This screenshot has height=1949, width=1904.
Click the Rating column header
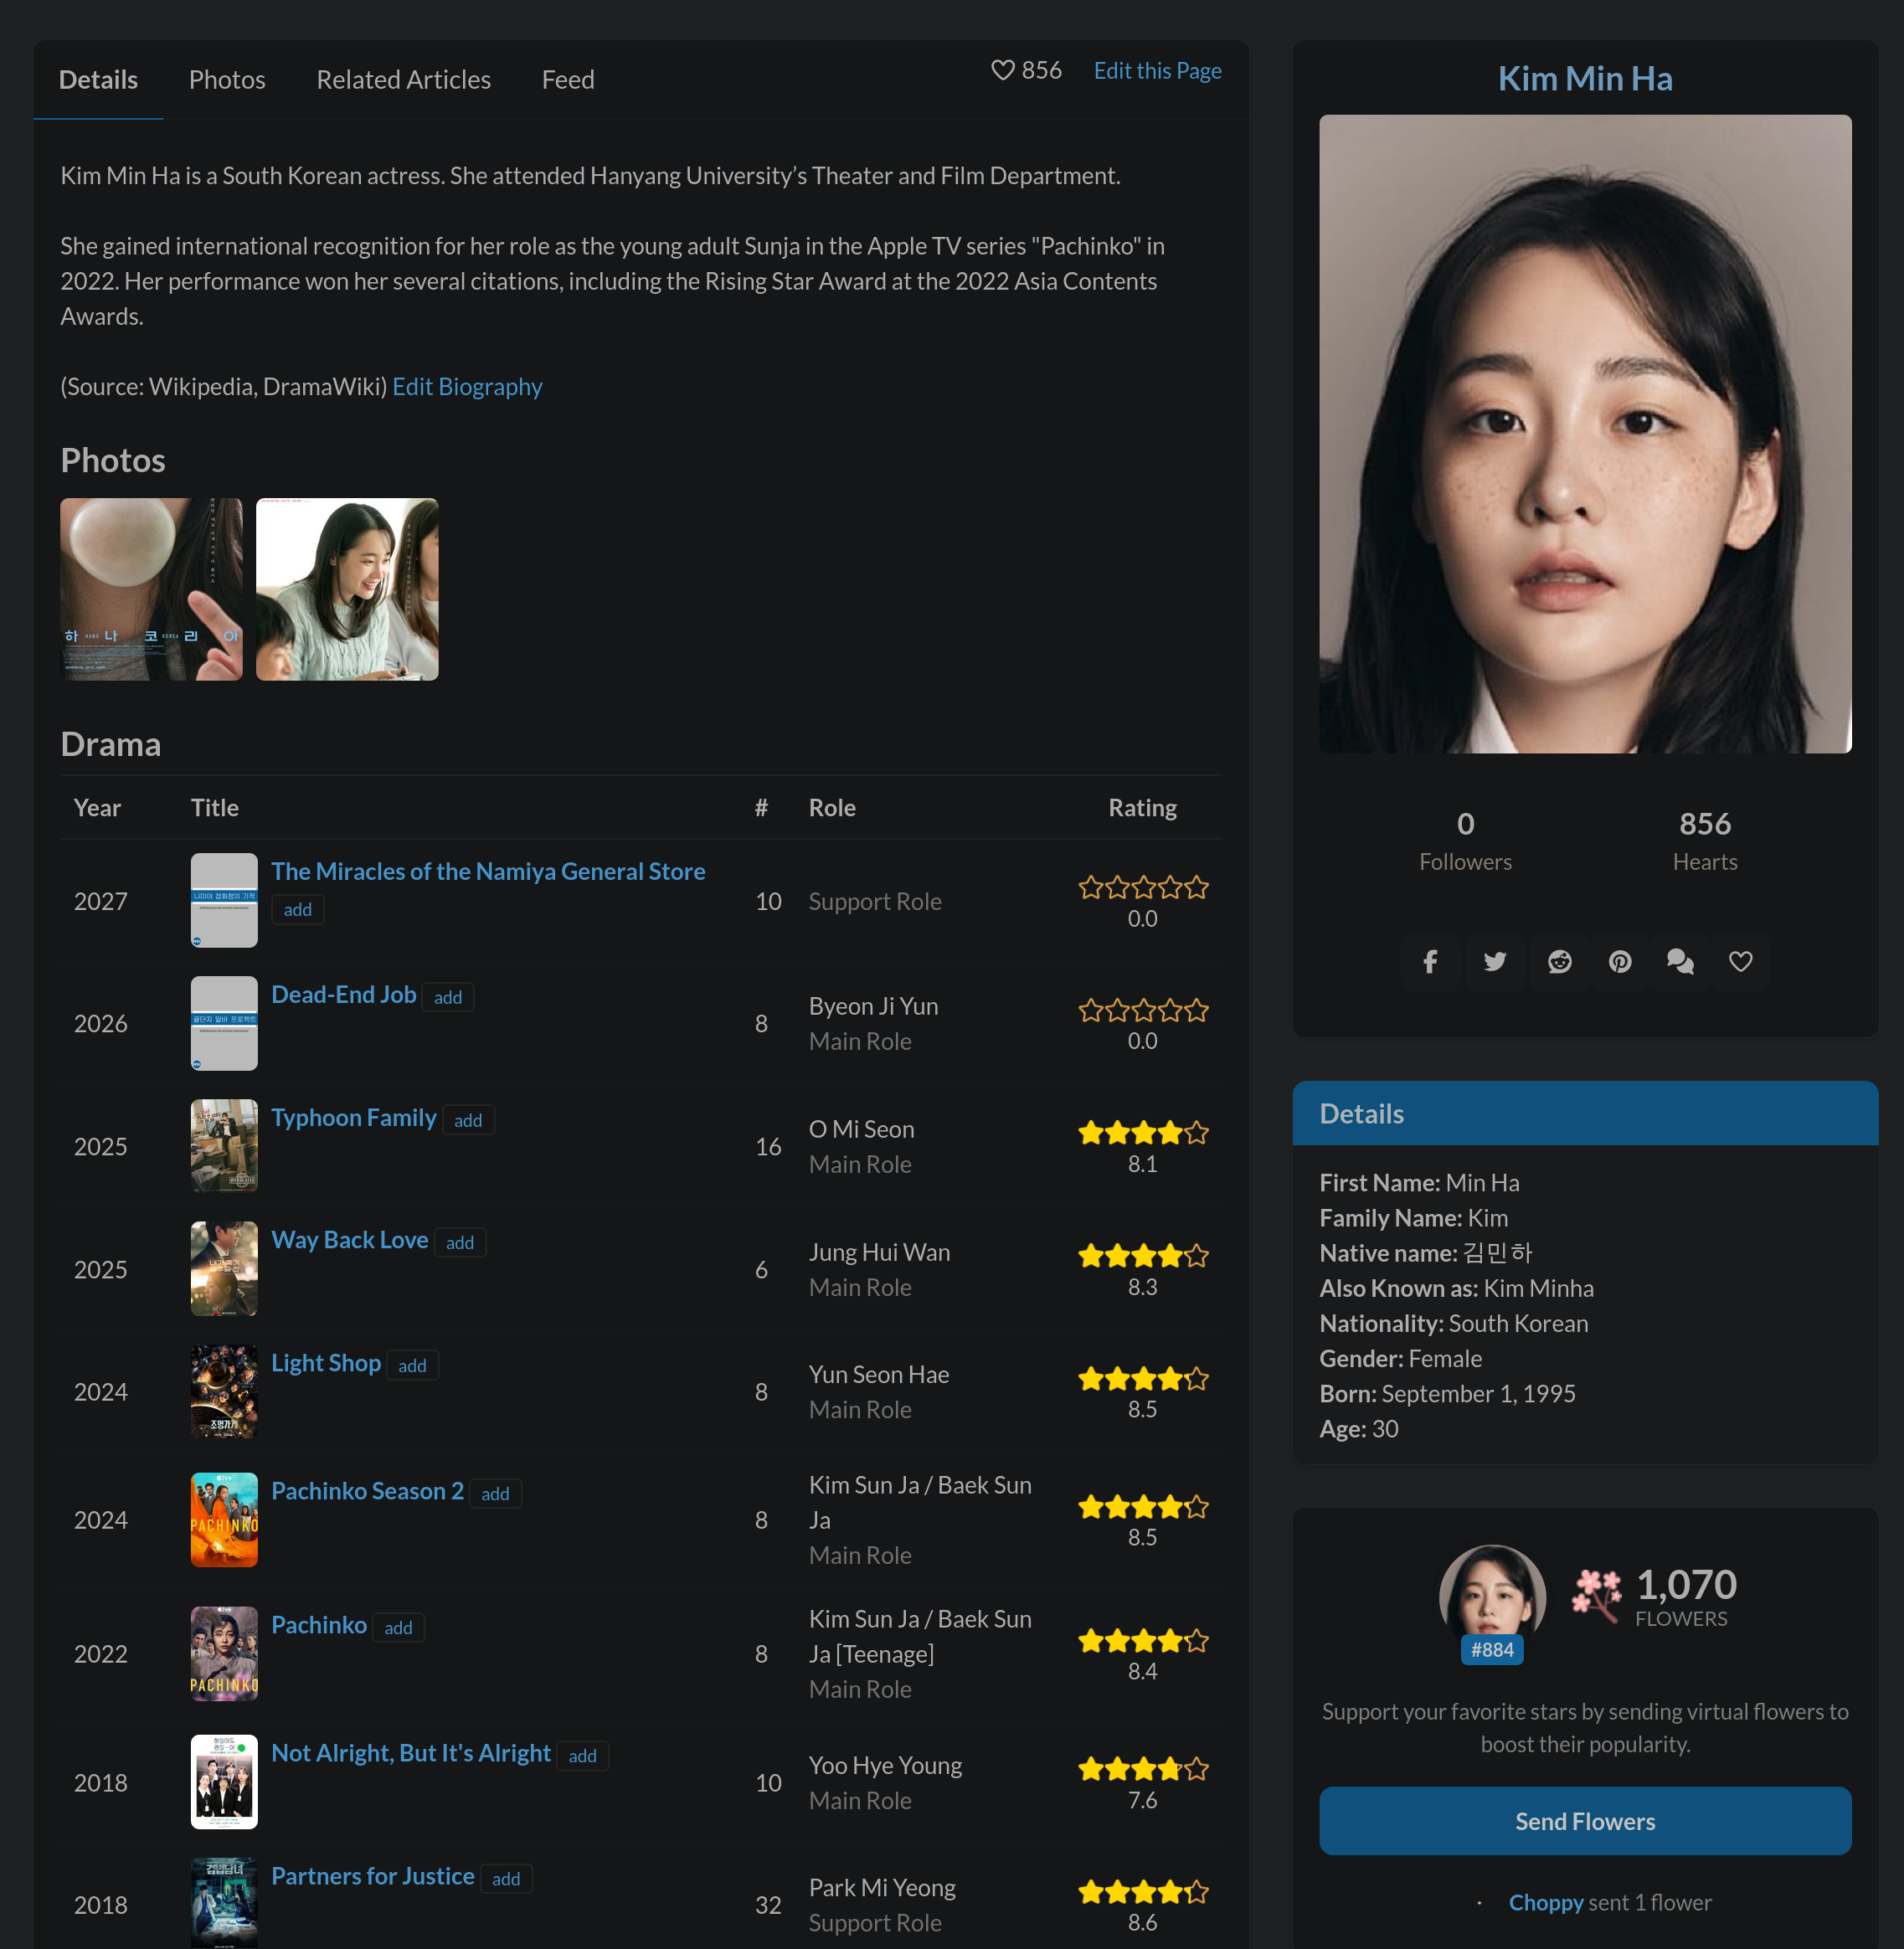(x=1142, y=808)
